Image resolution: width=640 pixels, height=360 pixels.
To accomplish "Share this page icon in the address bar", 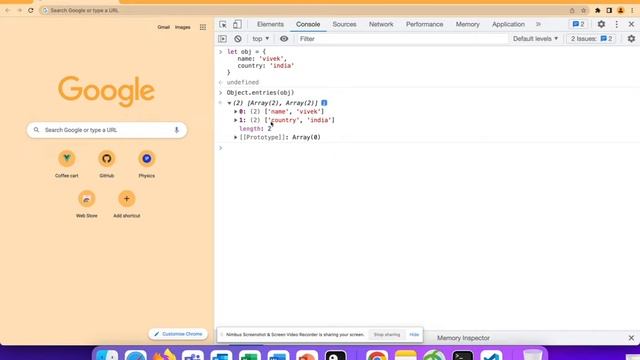I will [x=572, y=10].
